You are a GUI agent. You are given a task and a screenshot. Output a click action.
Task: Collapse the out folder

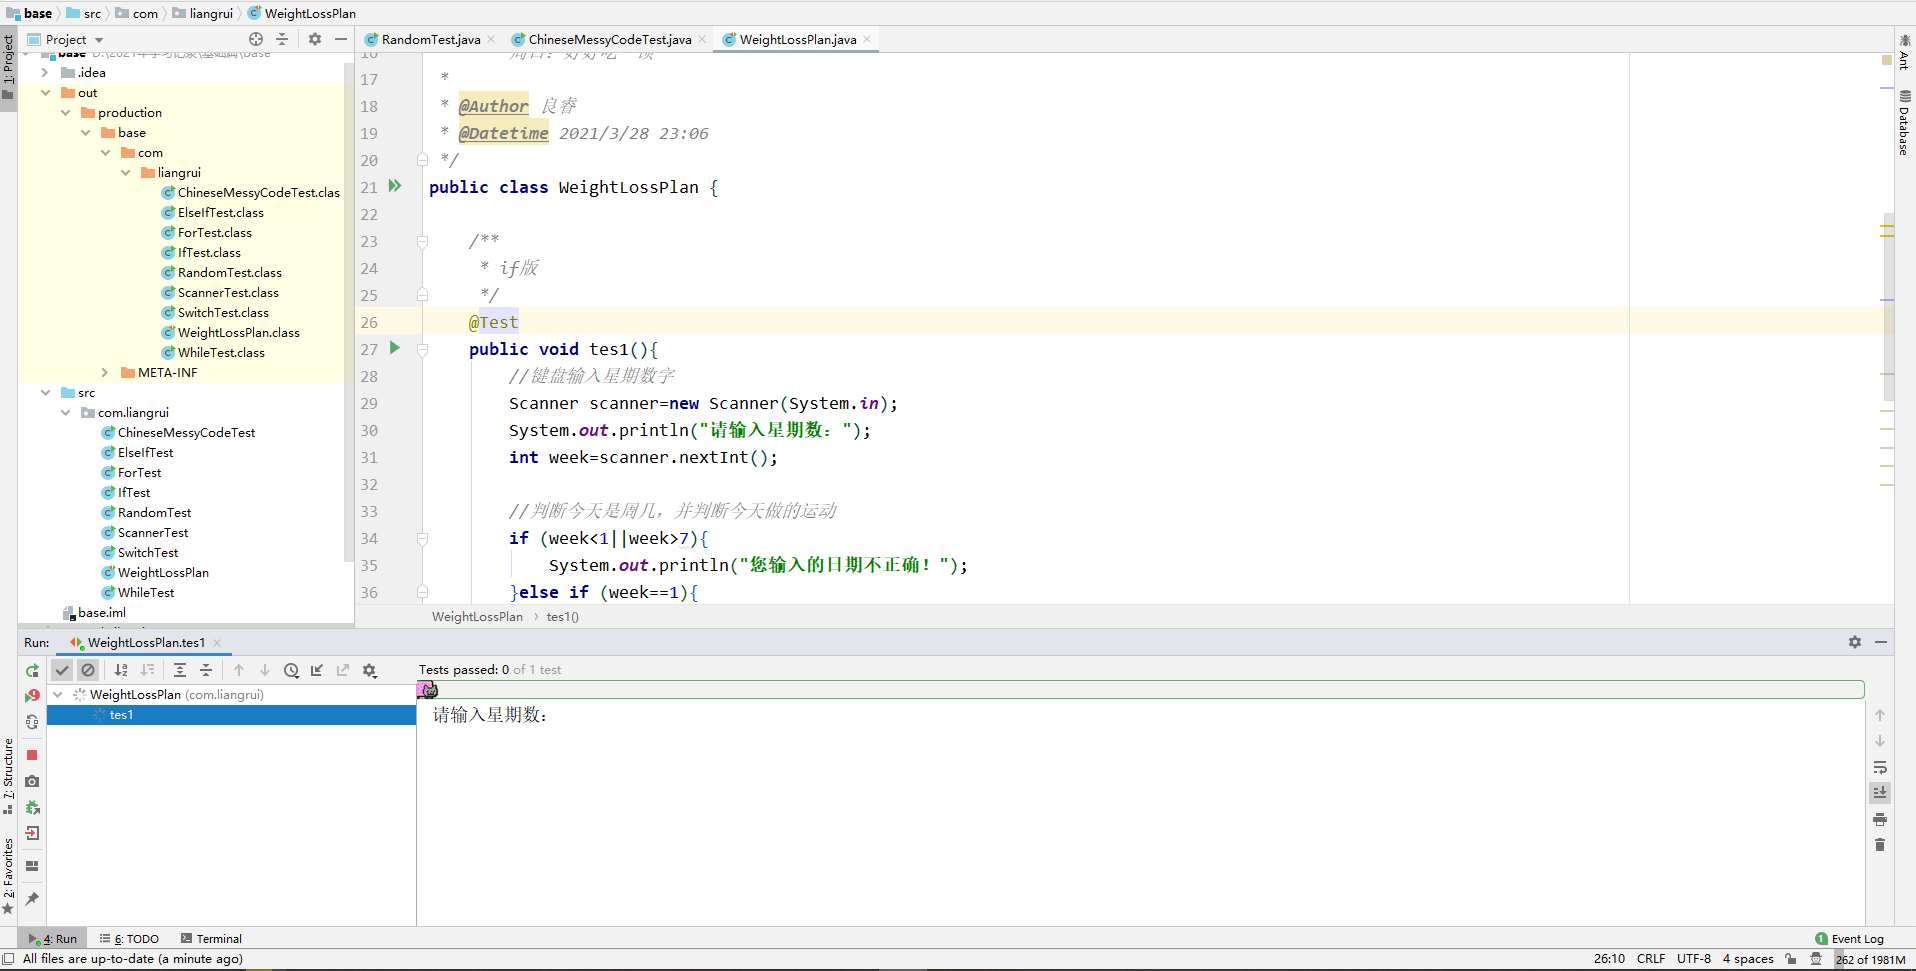click(x=45, y=92)
